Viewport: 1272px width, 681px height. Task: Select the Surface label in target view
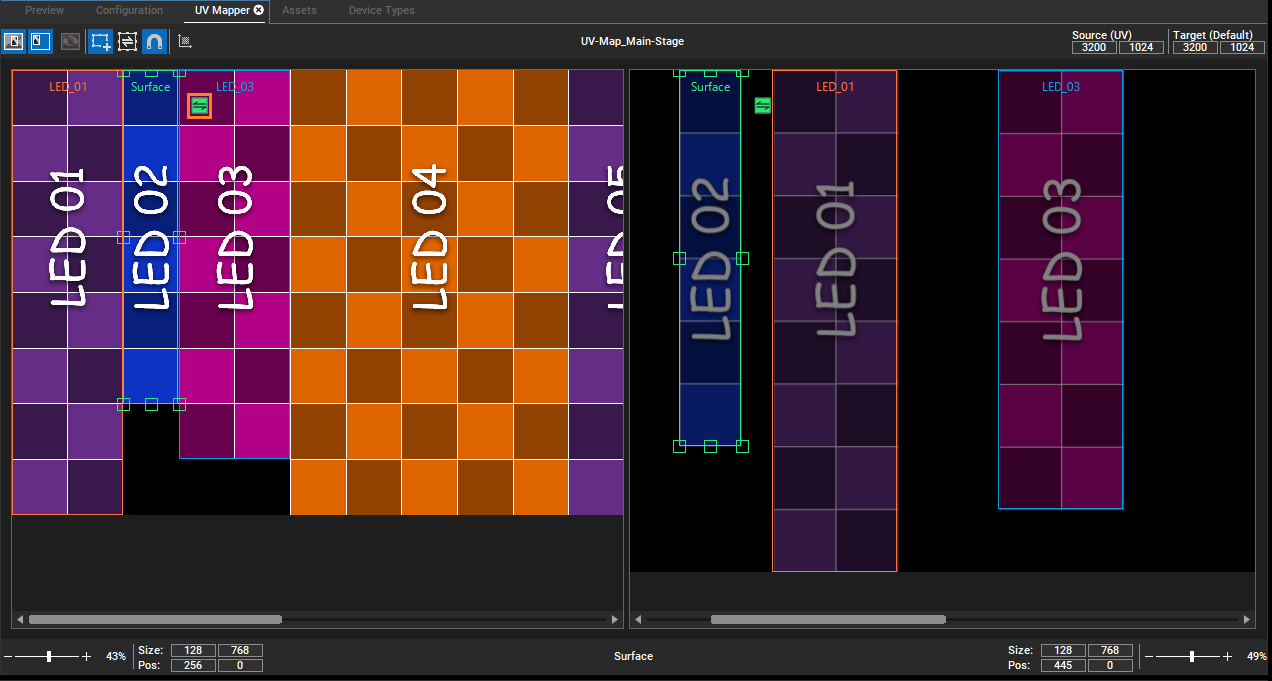click(x=710, y=87)
